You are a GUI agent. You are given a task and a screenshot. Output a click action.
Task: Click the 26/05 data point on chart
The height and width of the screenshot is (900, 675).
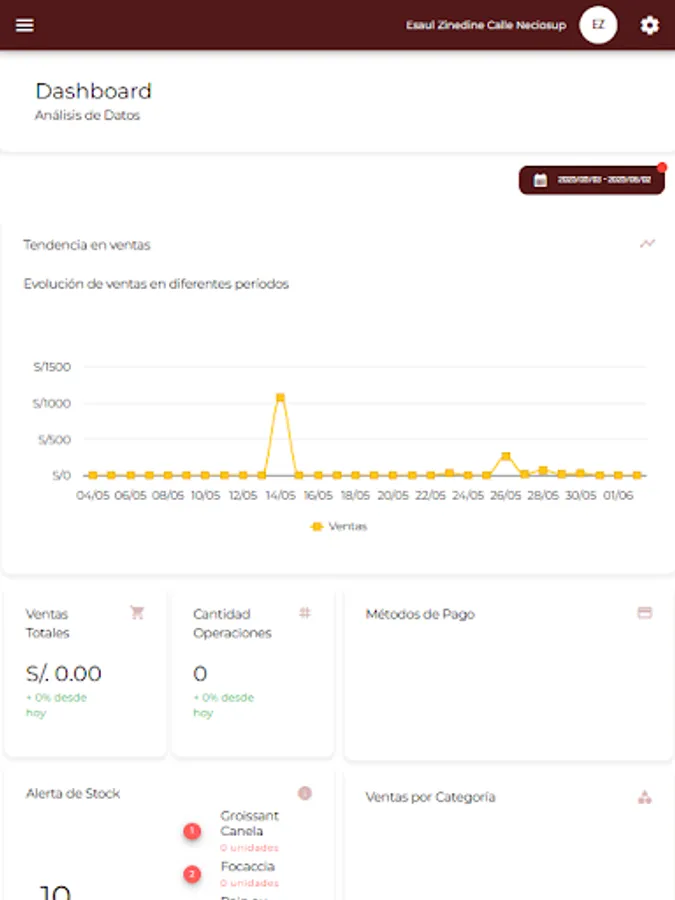click(x=506, y=456)
